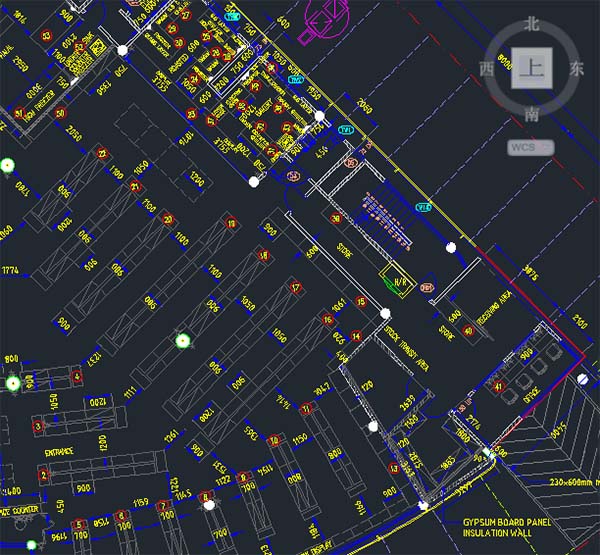Screen dimensions: 600x555
Task: Click the ViewCube top face 上
Action: [530, 69]
